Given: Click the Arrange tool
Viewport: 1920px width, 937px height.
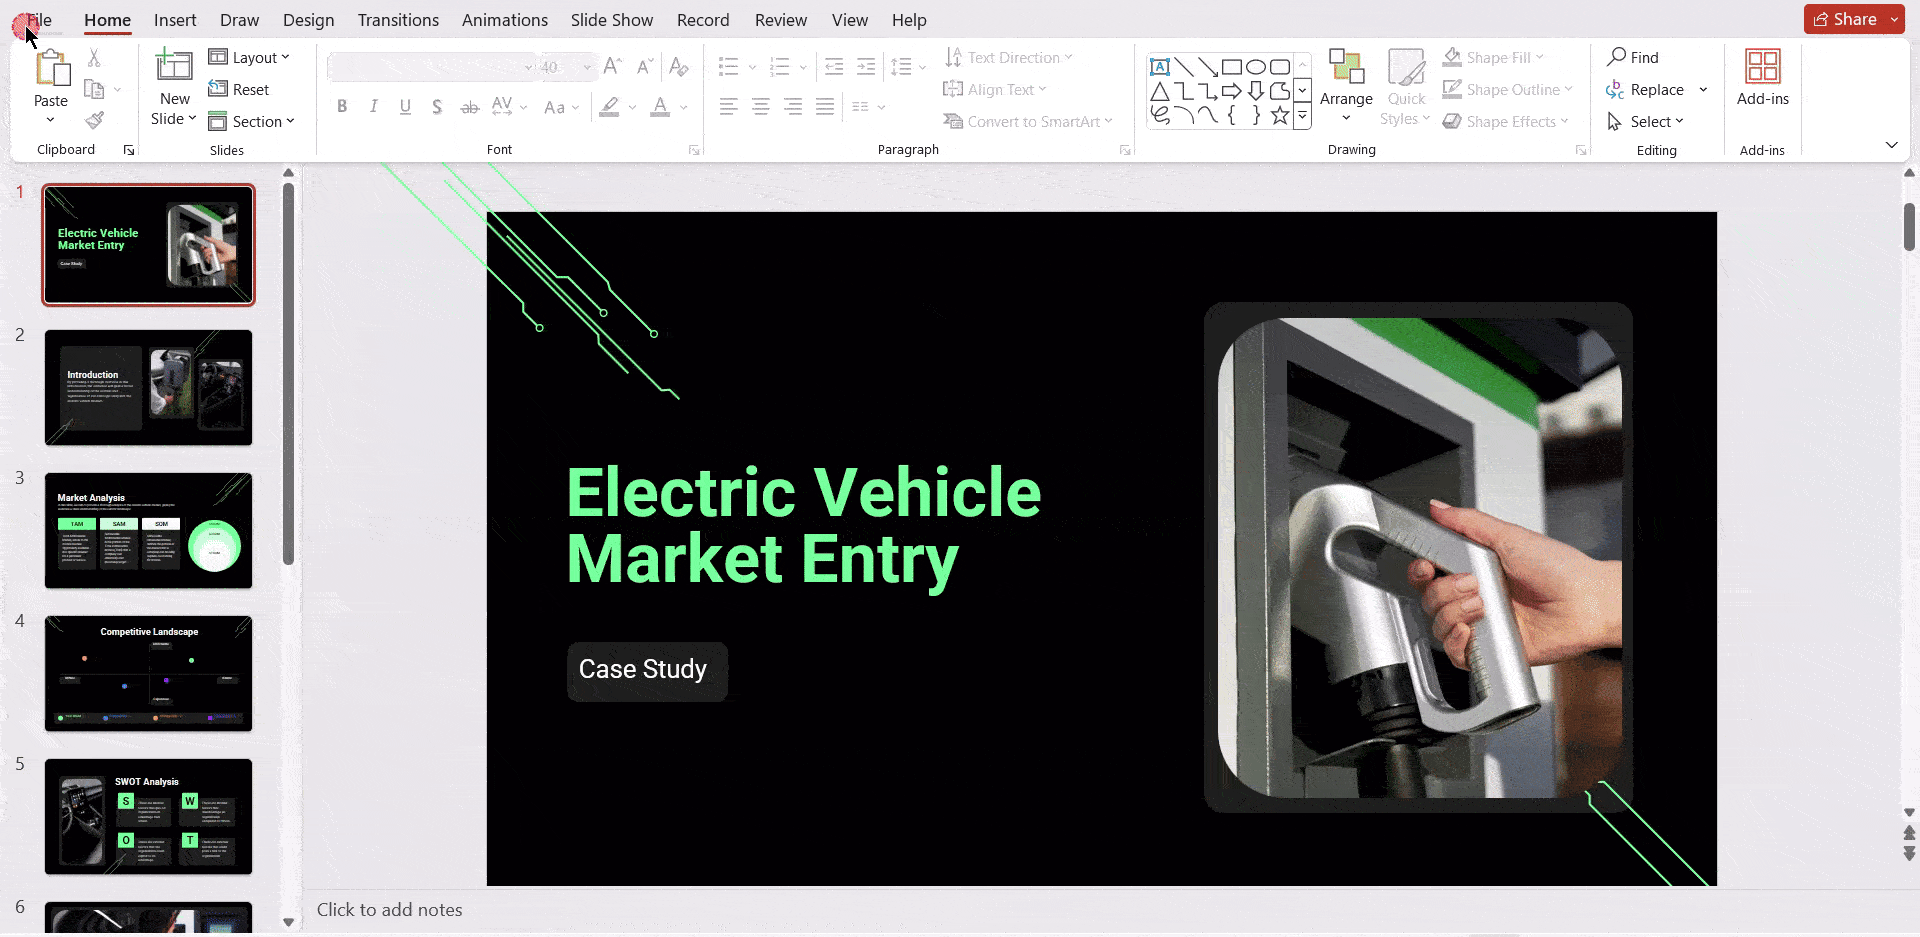Looking at the screenshot, I should [x=1345, y=88].
